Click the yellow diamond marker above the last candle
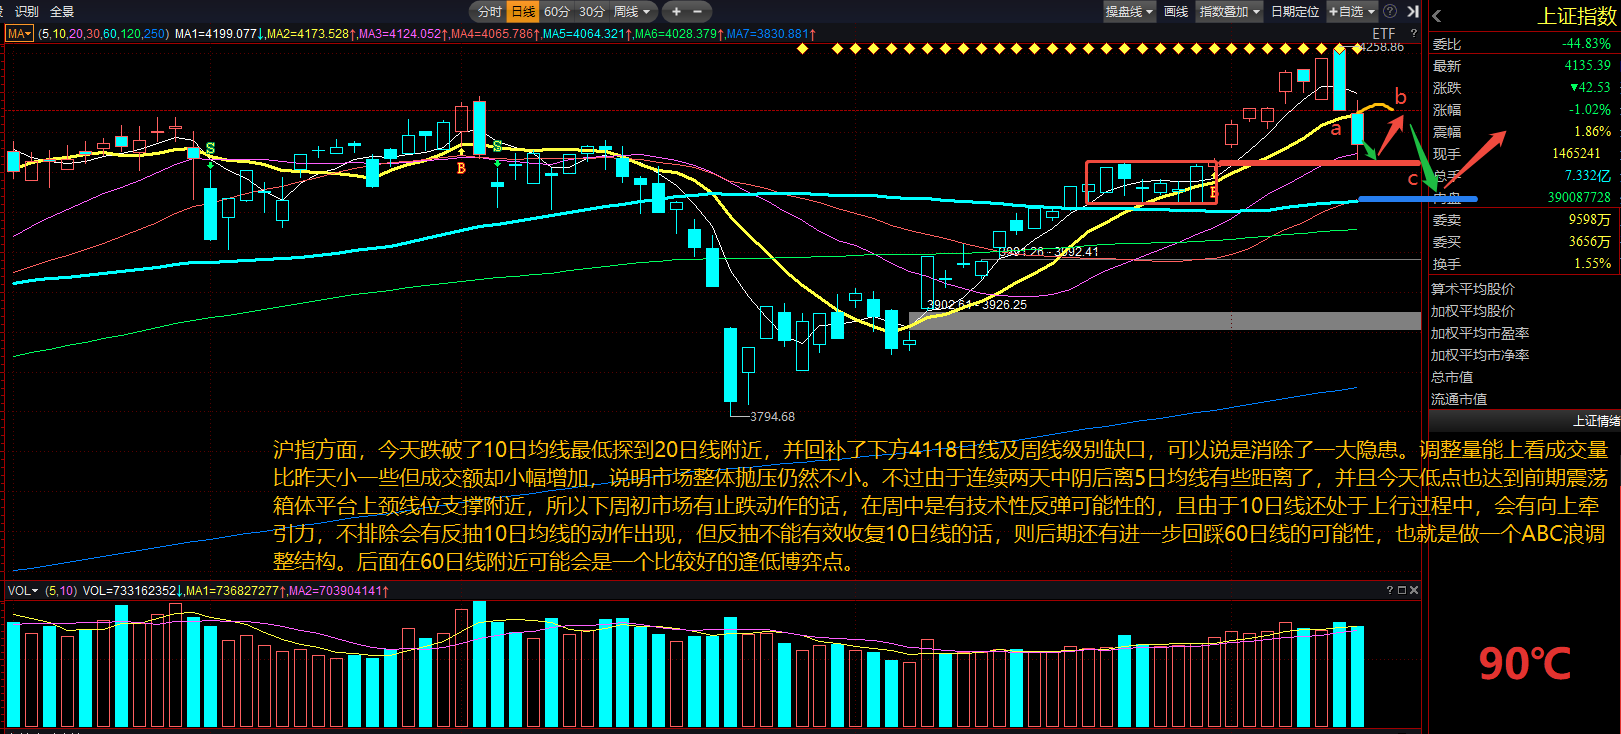The width and height of the screenshot is (1621, 734). click(x=1358, y=48)
